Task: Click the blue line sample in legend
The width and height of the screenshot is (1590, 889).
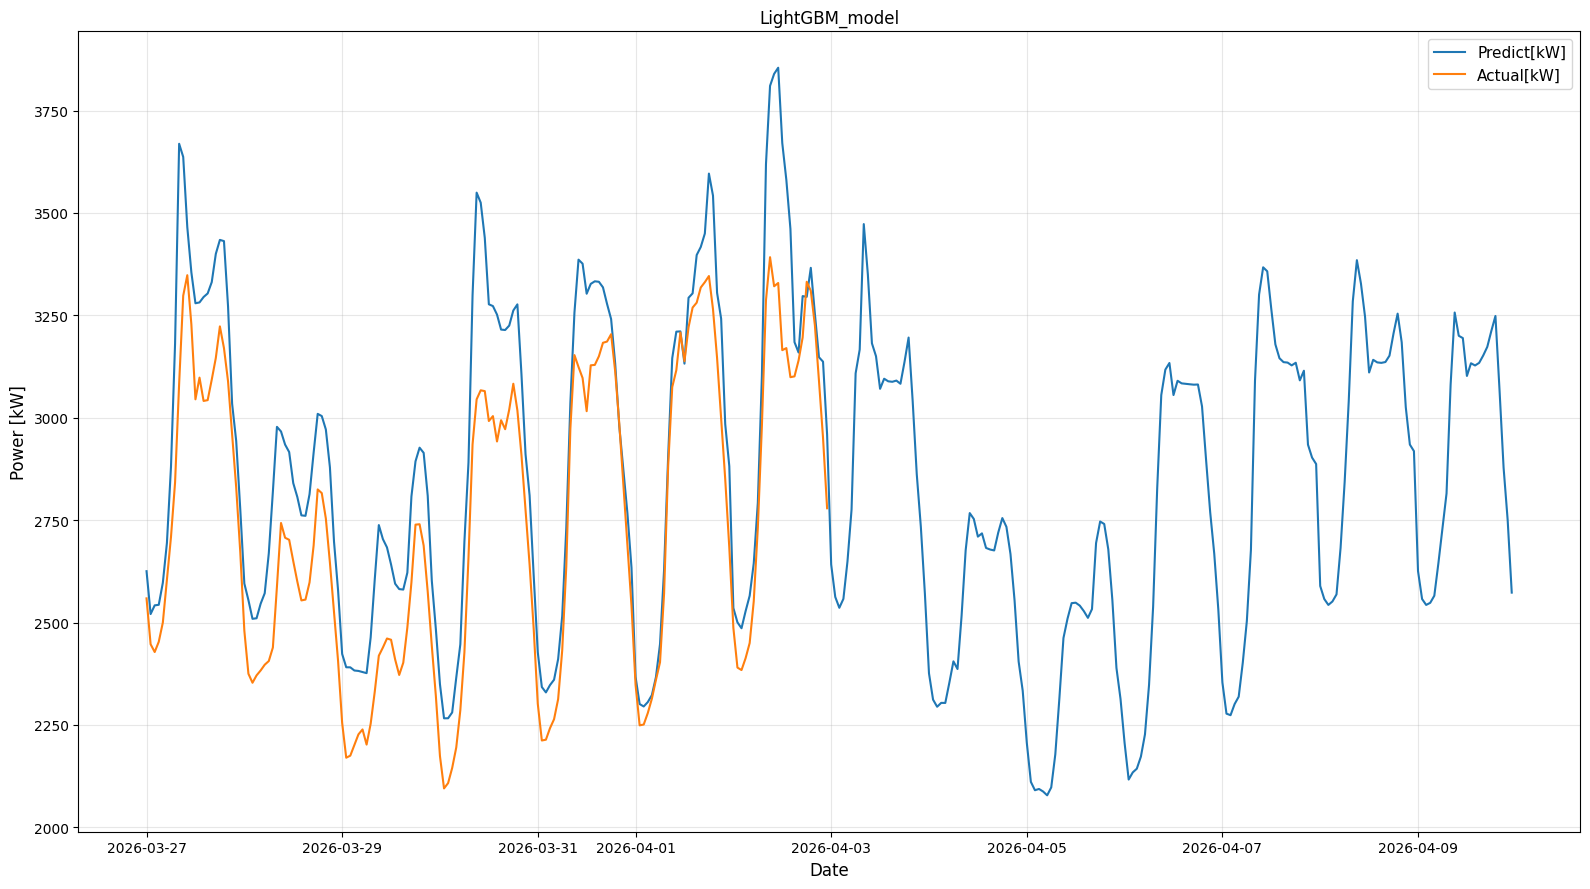Action: coord(1450,53)
